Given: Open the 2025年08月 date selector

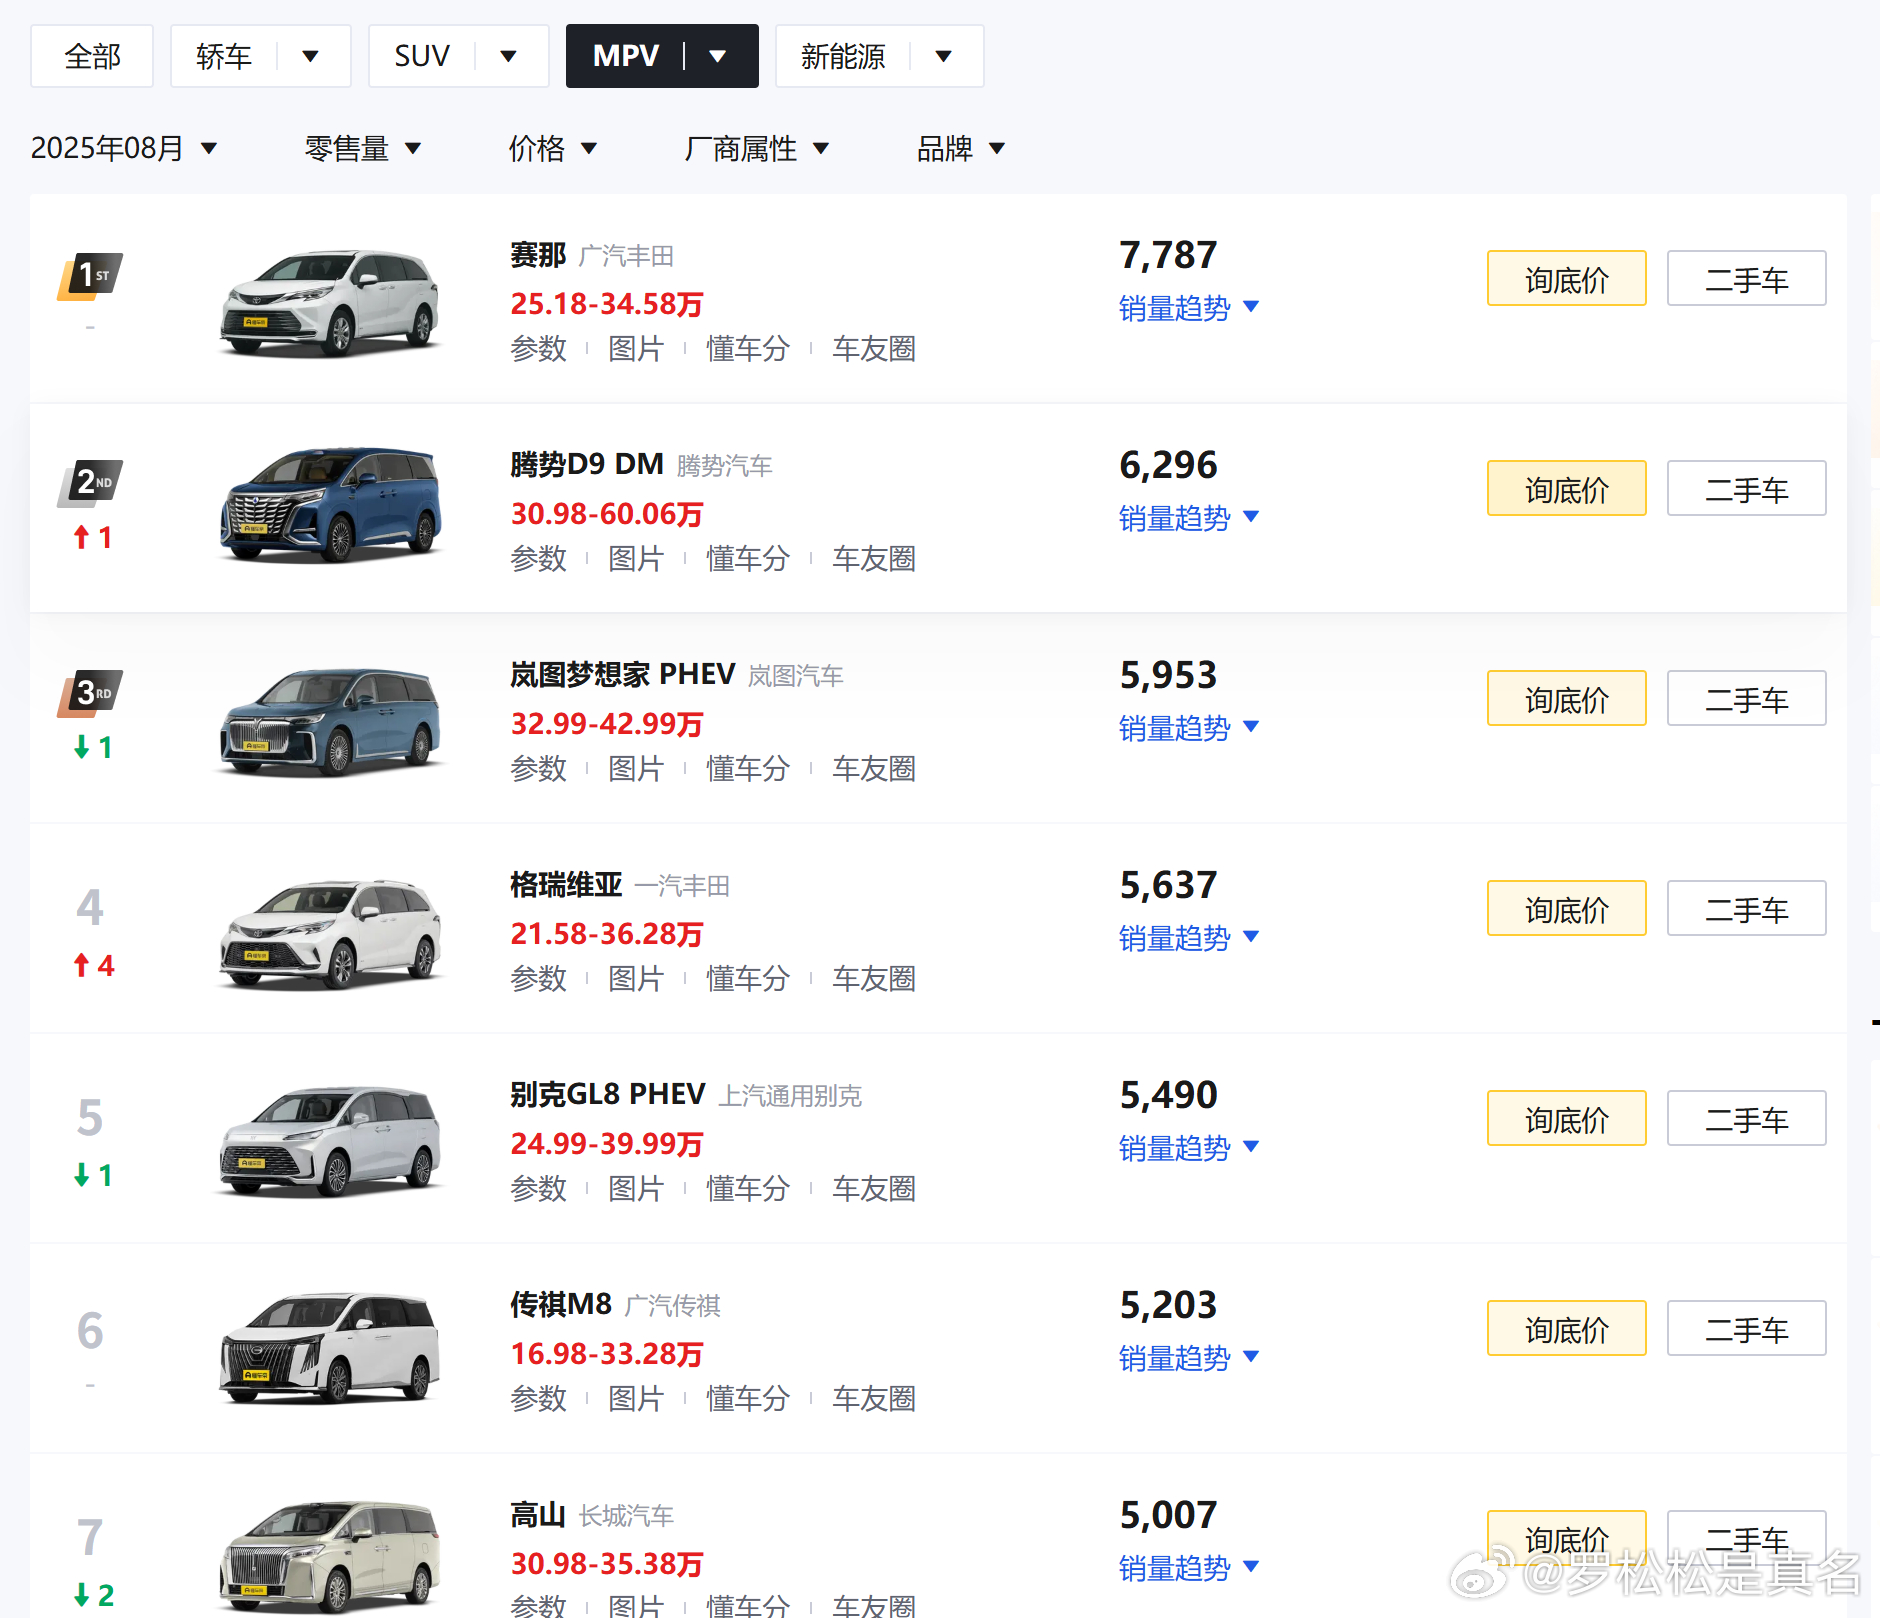Looking at the screenshot, I should click(124, 148).
